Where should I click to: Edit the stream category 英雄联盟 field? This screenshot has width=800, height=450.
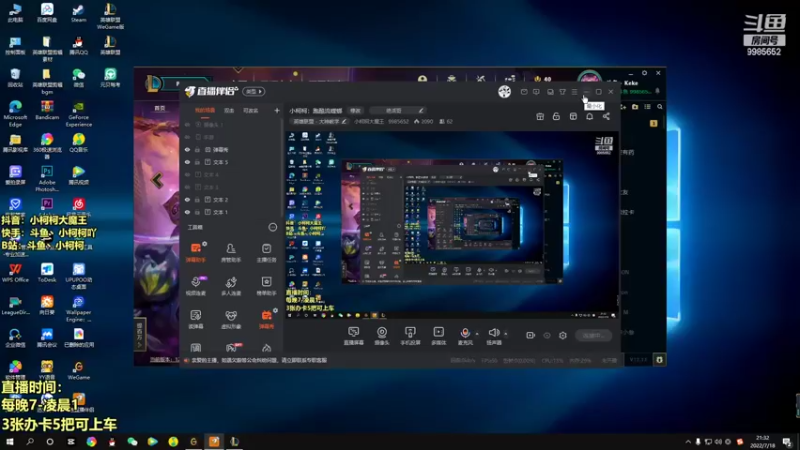[319, 121]
